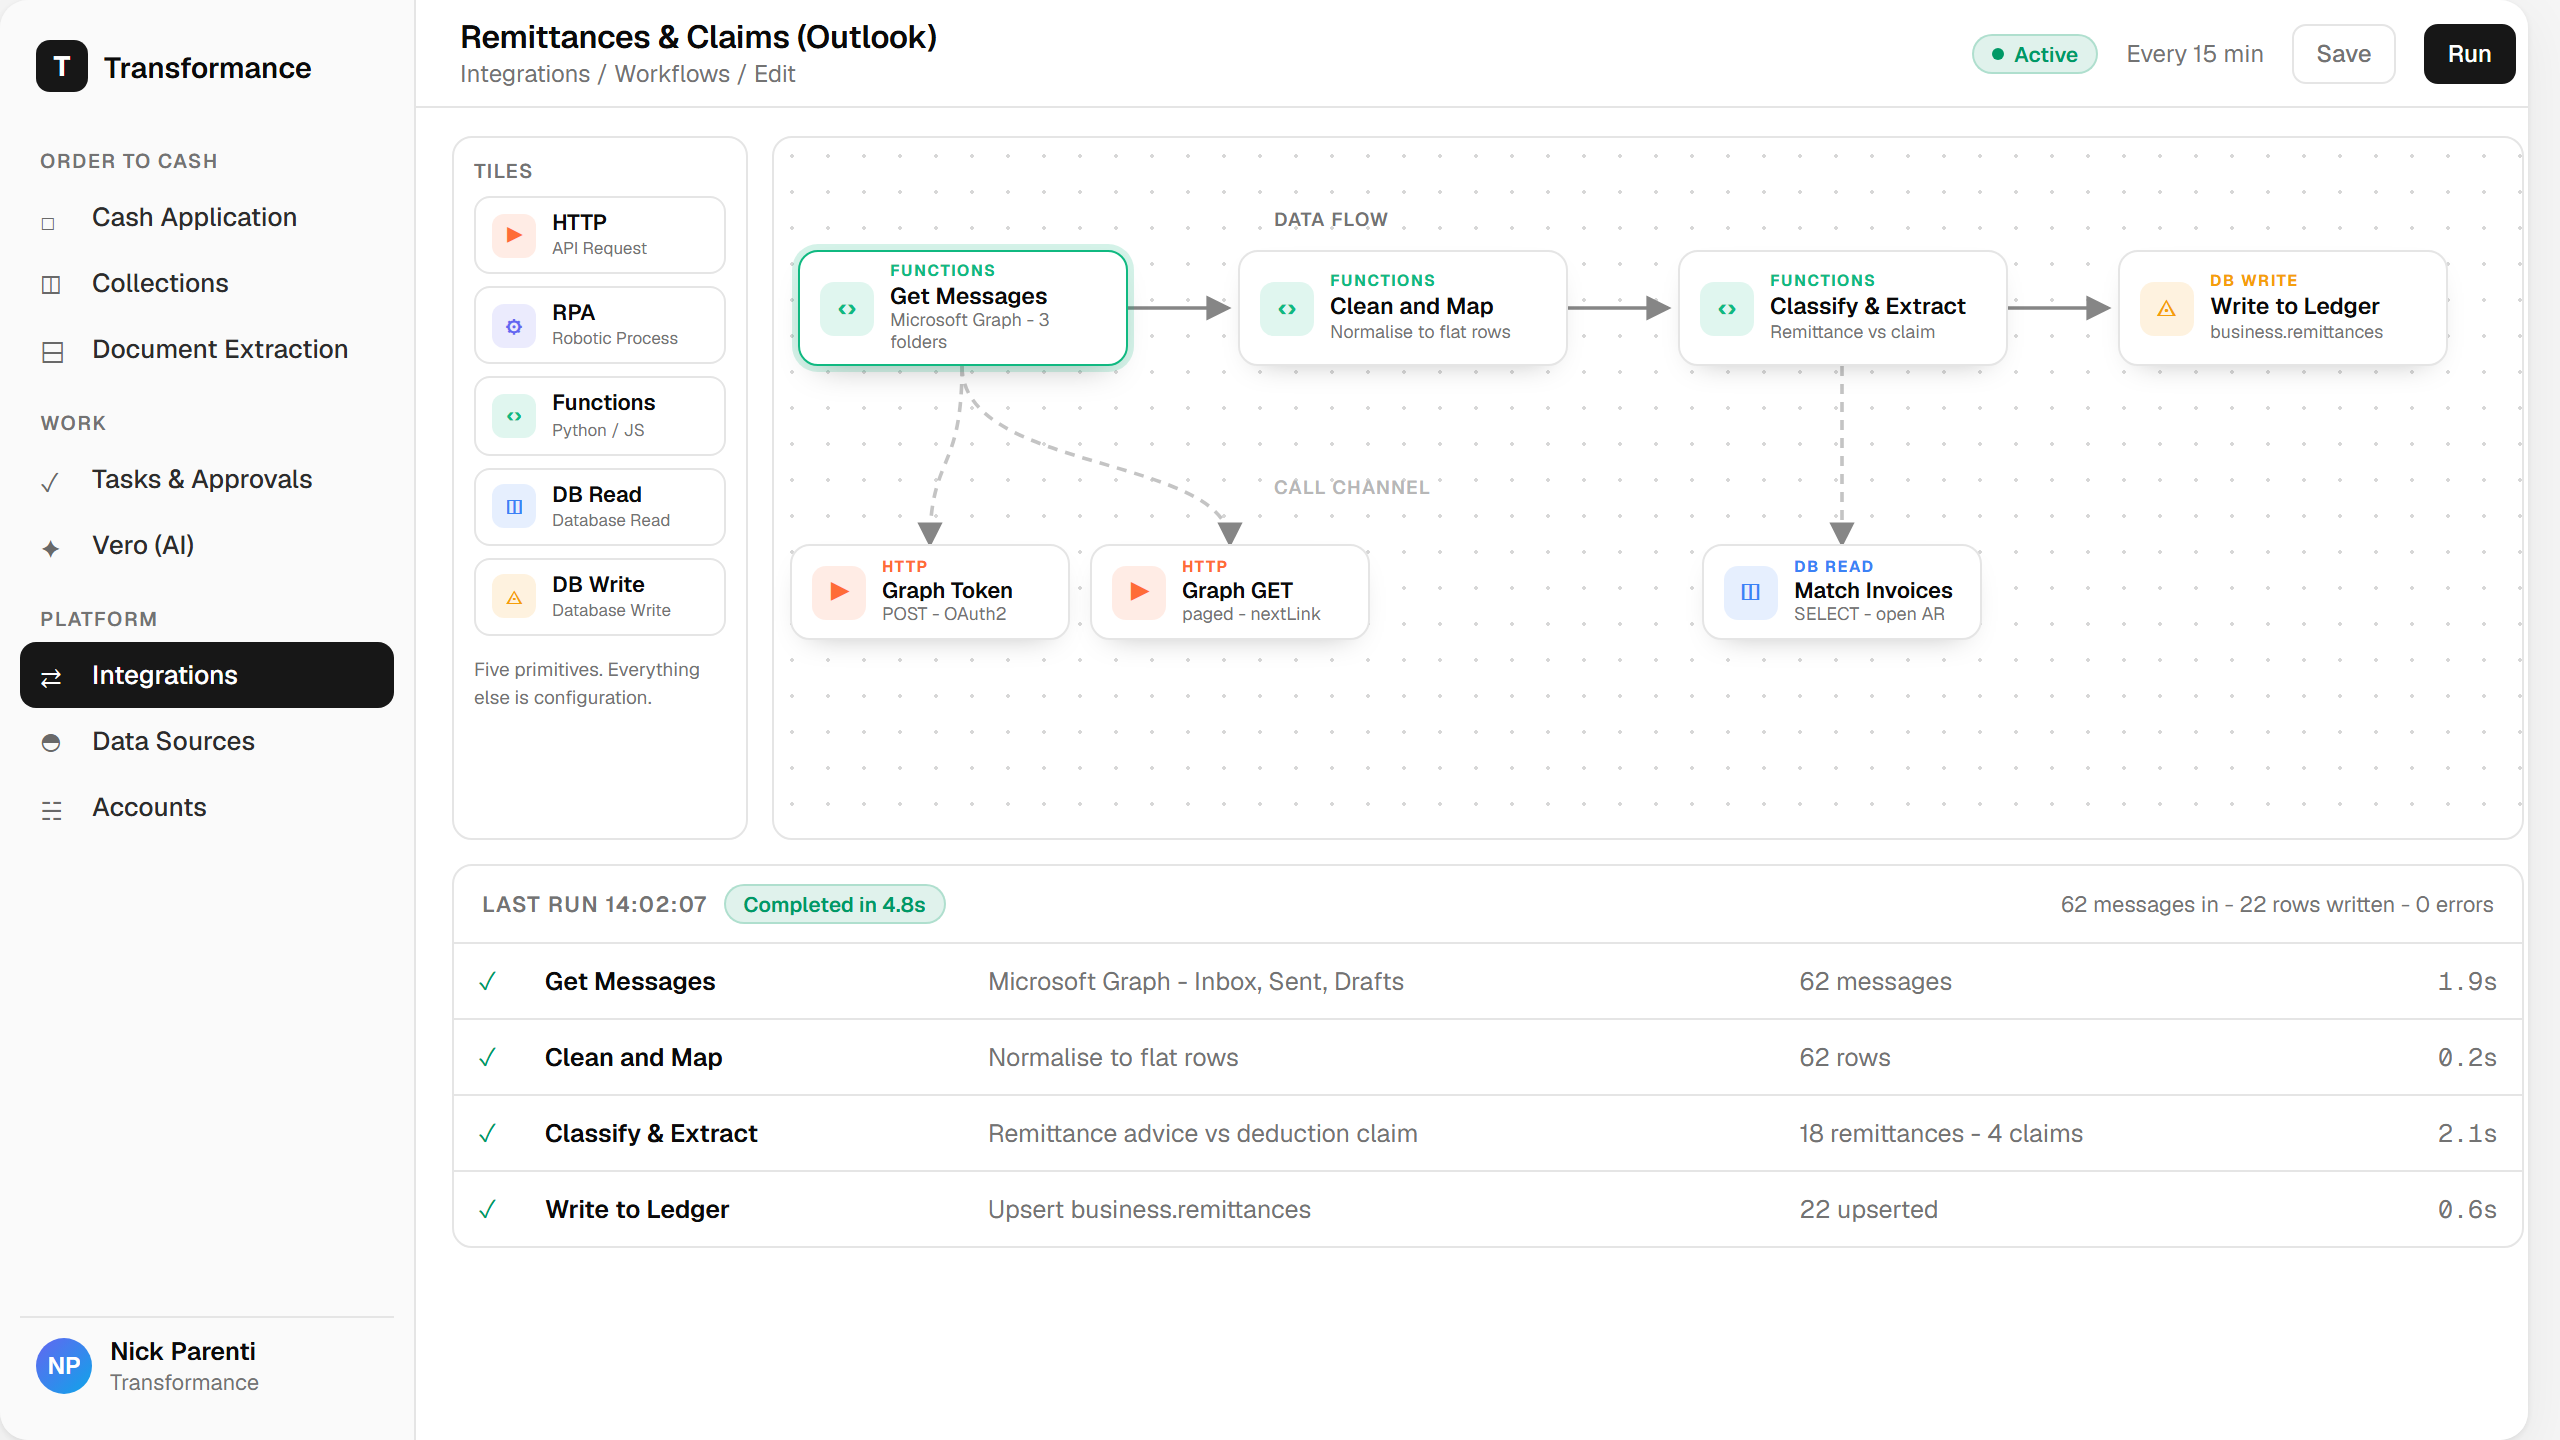Click '22 upserted' result text
Image resolution: width=2560 pixels, height=1440 pixels.
pos(1868,1209)
